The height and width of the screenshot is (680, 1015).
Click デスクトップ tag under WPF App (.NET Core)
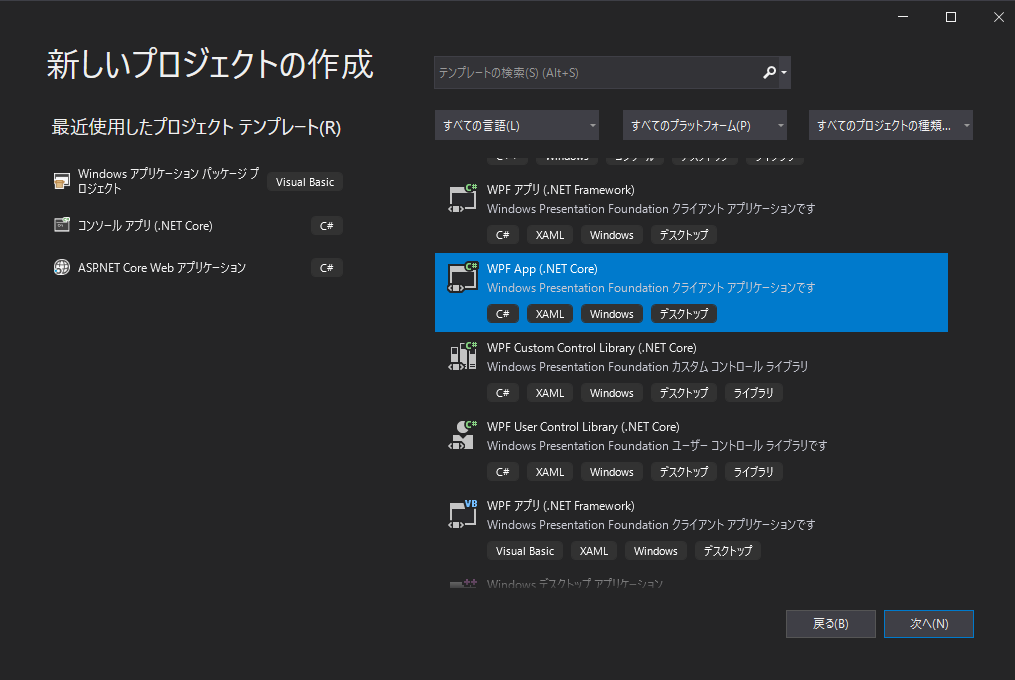point(684,314)
